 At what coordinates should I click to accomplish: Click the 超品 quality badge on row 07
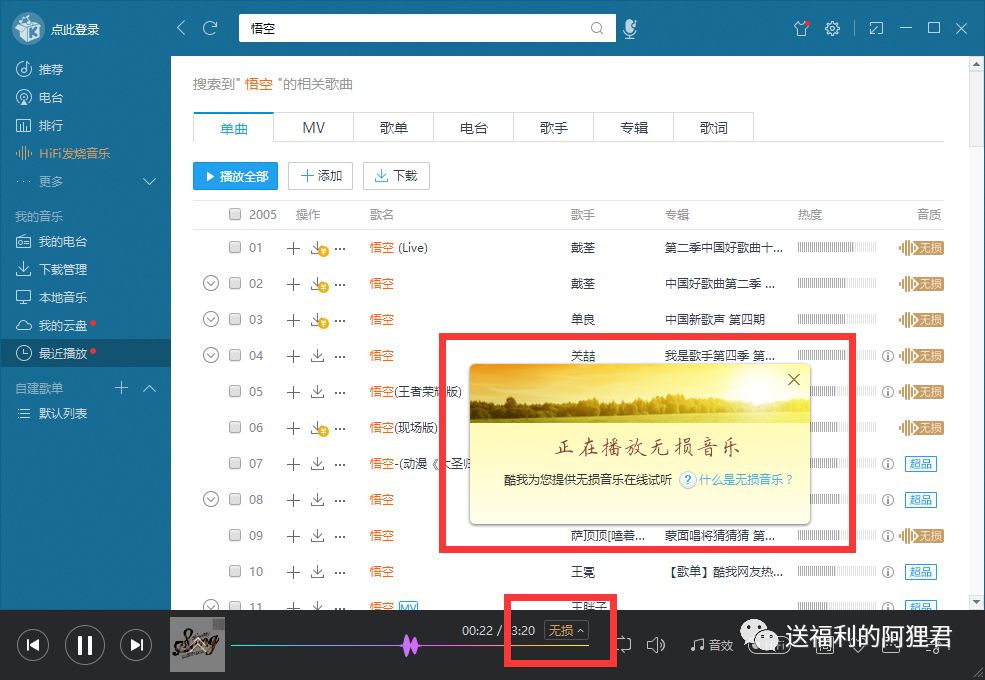tap(921, 464)
